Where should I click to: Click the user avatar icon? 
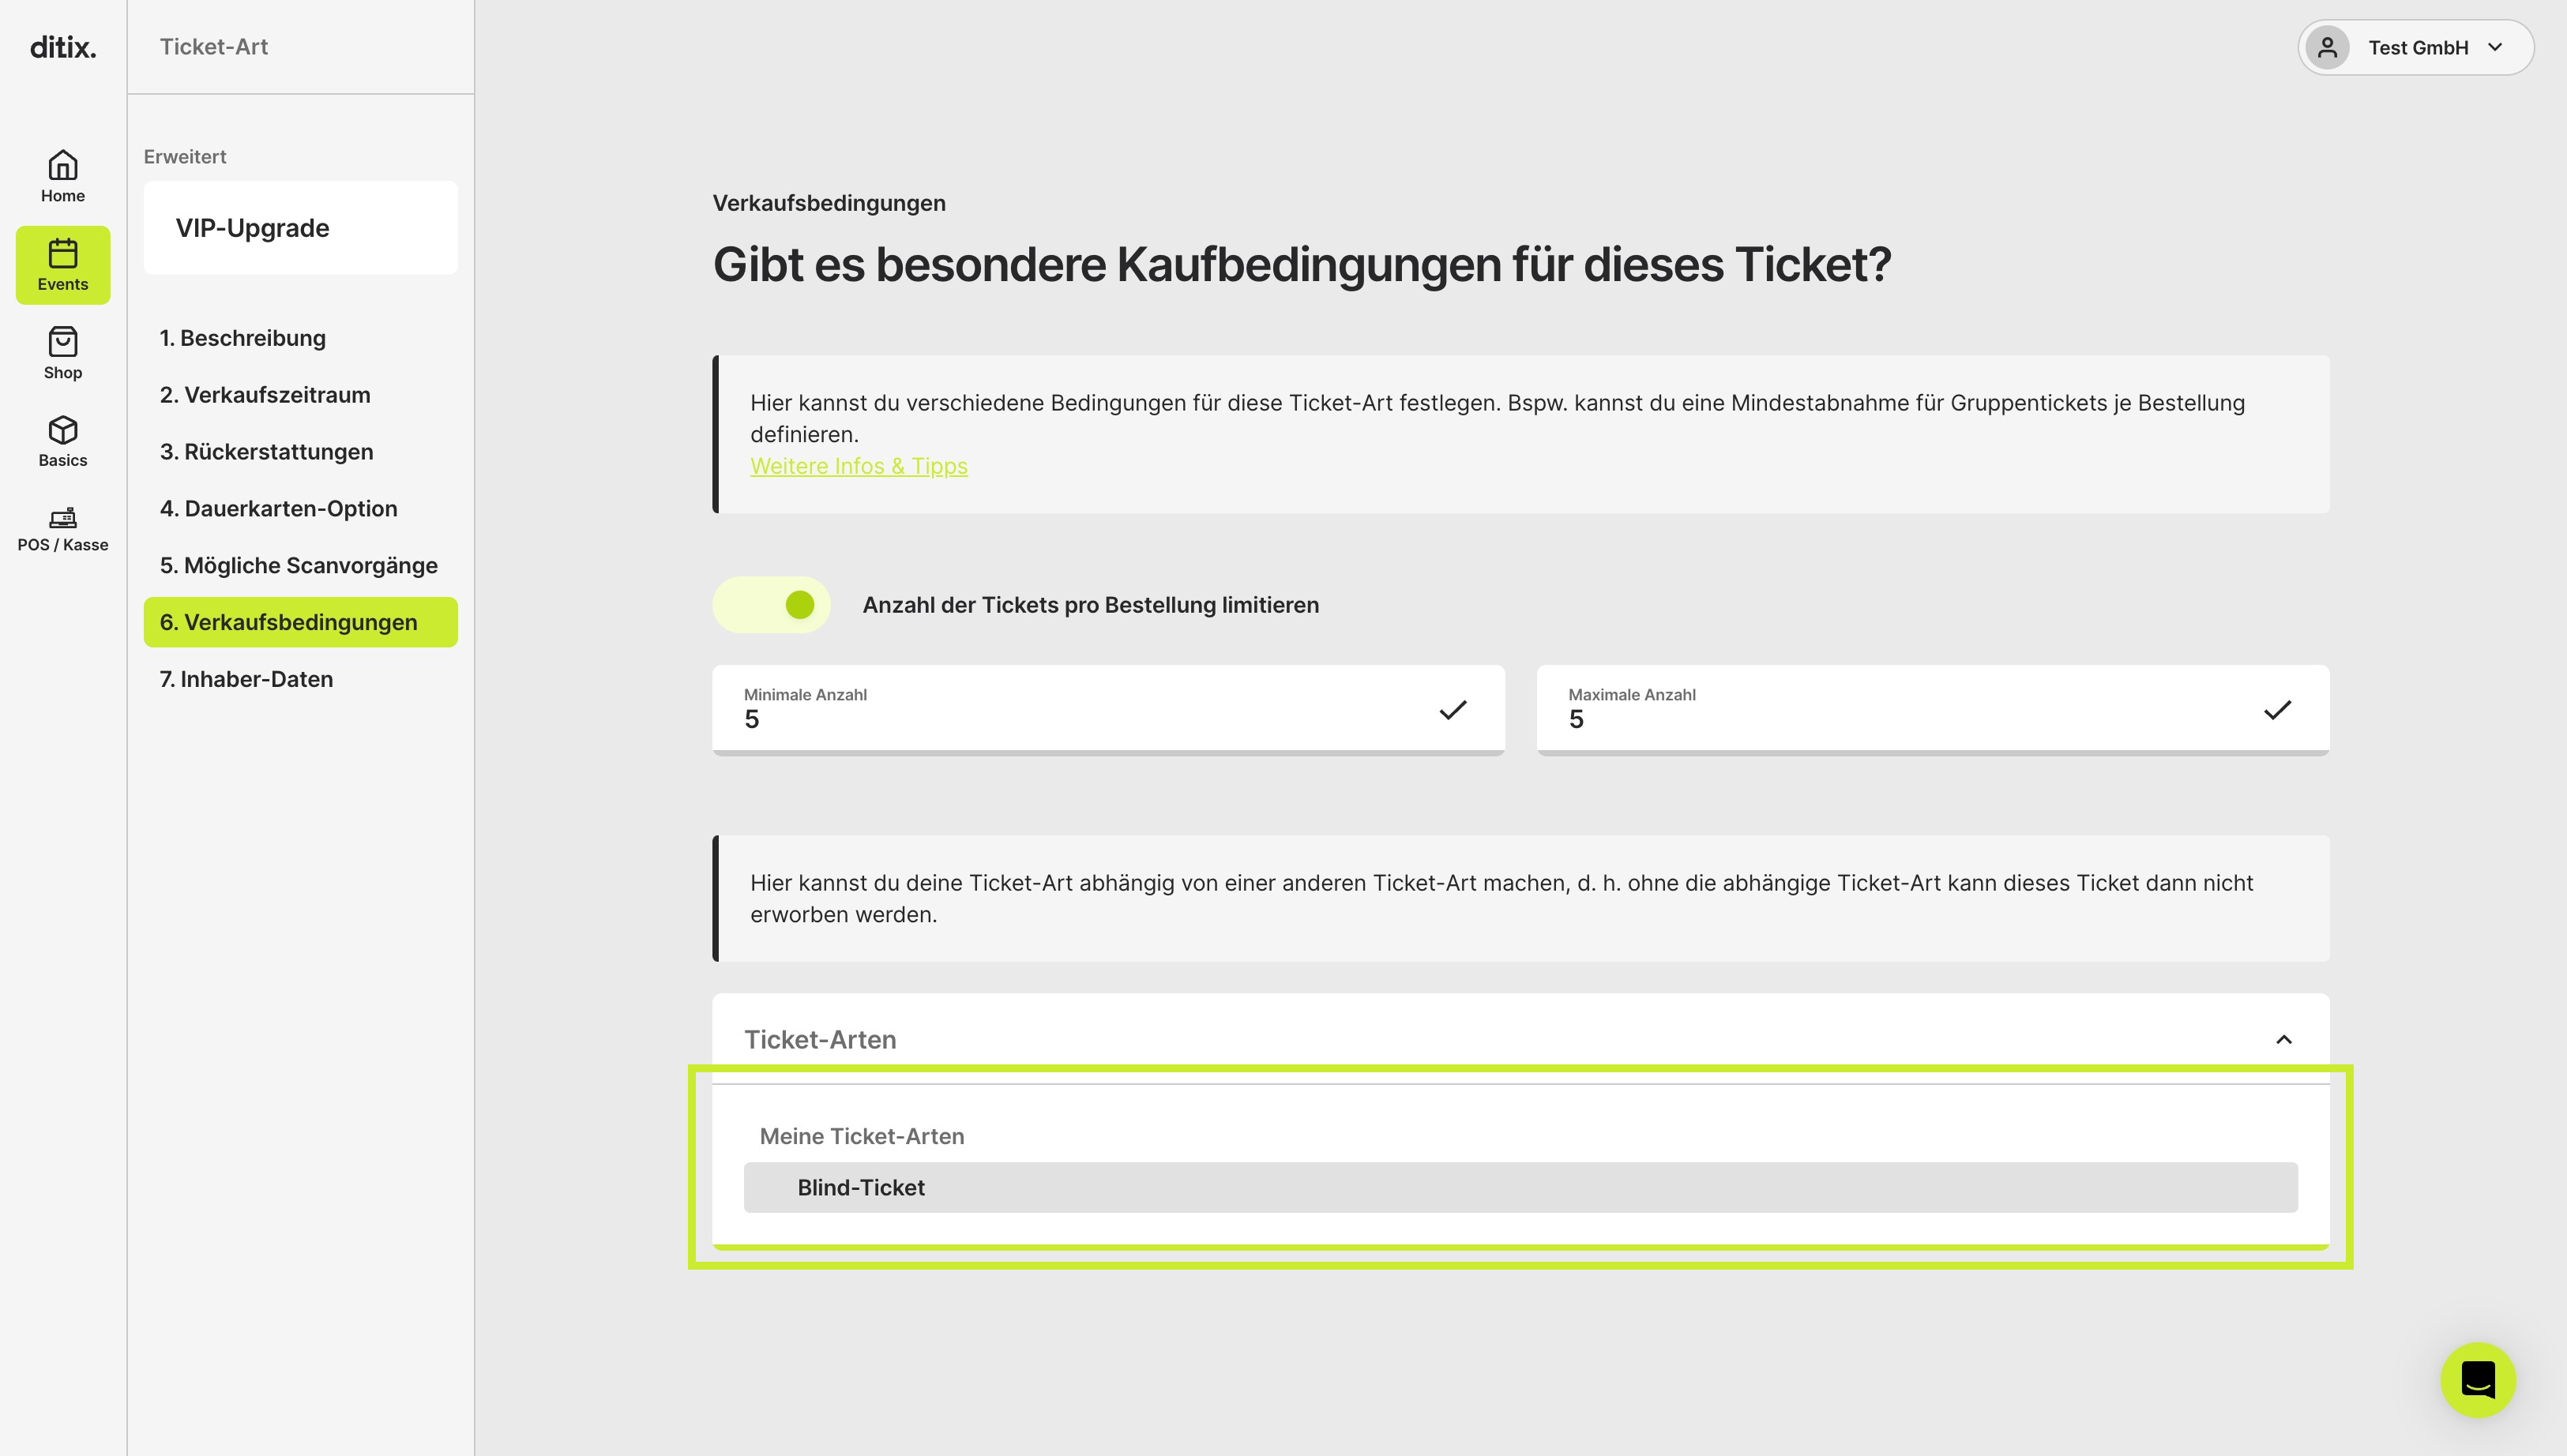(2327, 47)
